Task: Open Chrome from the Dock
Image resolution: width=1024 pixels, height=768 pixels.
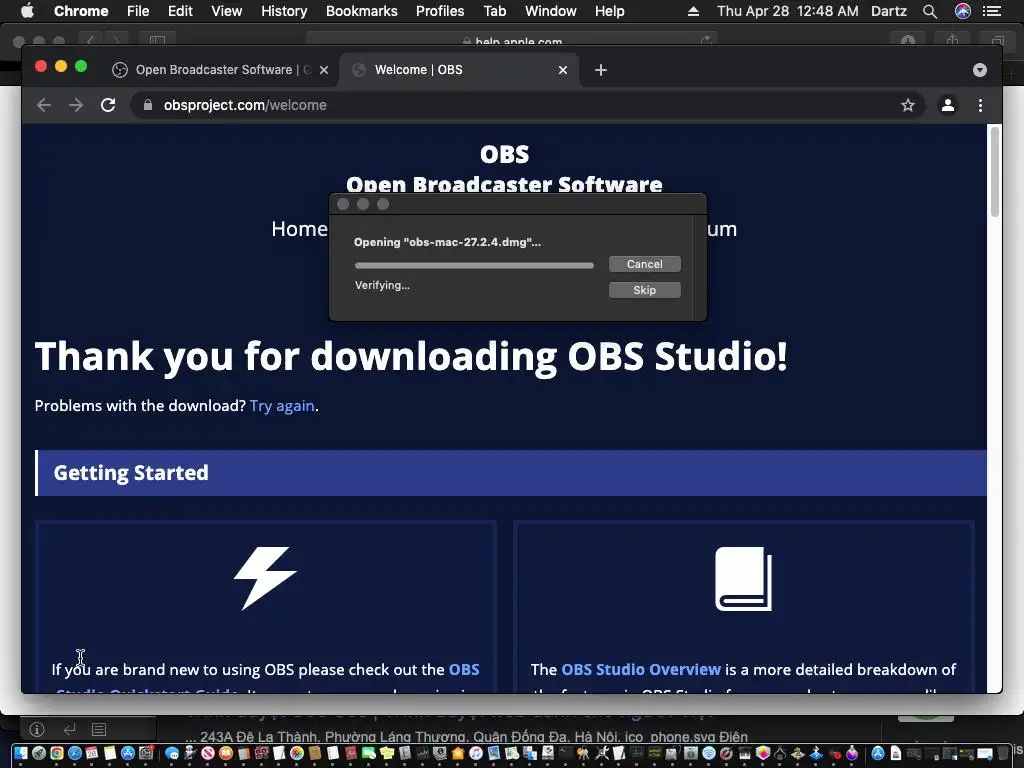Action: coord(57,753)
